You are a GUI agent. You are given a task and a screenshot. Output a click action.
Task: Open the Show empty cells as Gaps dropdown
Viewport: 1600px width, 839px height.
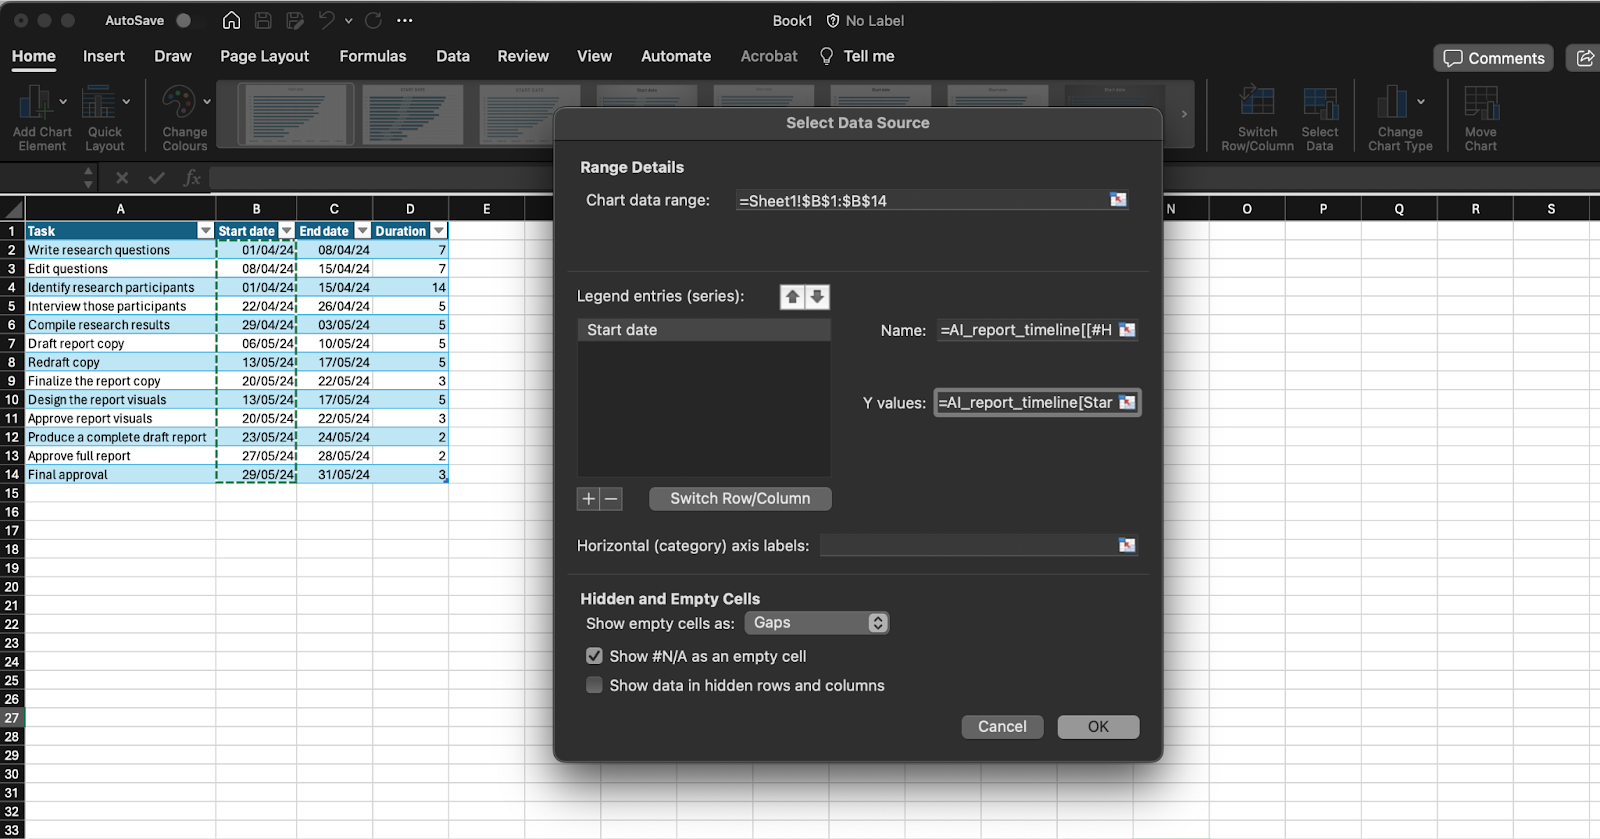click(x=817, y=623)
